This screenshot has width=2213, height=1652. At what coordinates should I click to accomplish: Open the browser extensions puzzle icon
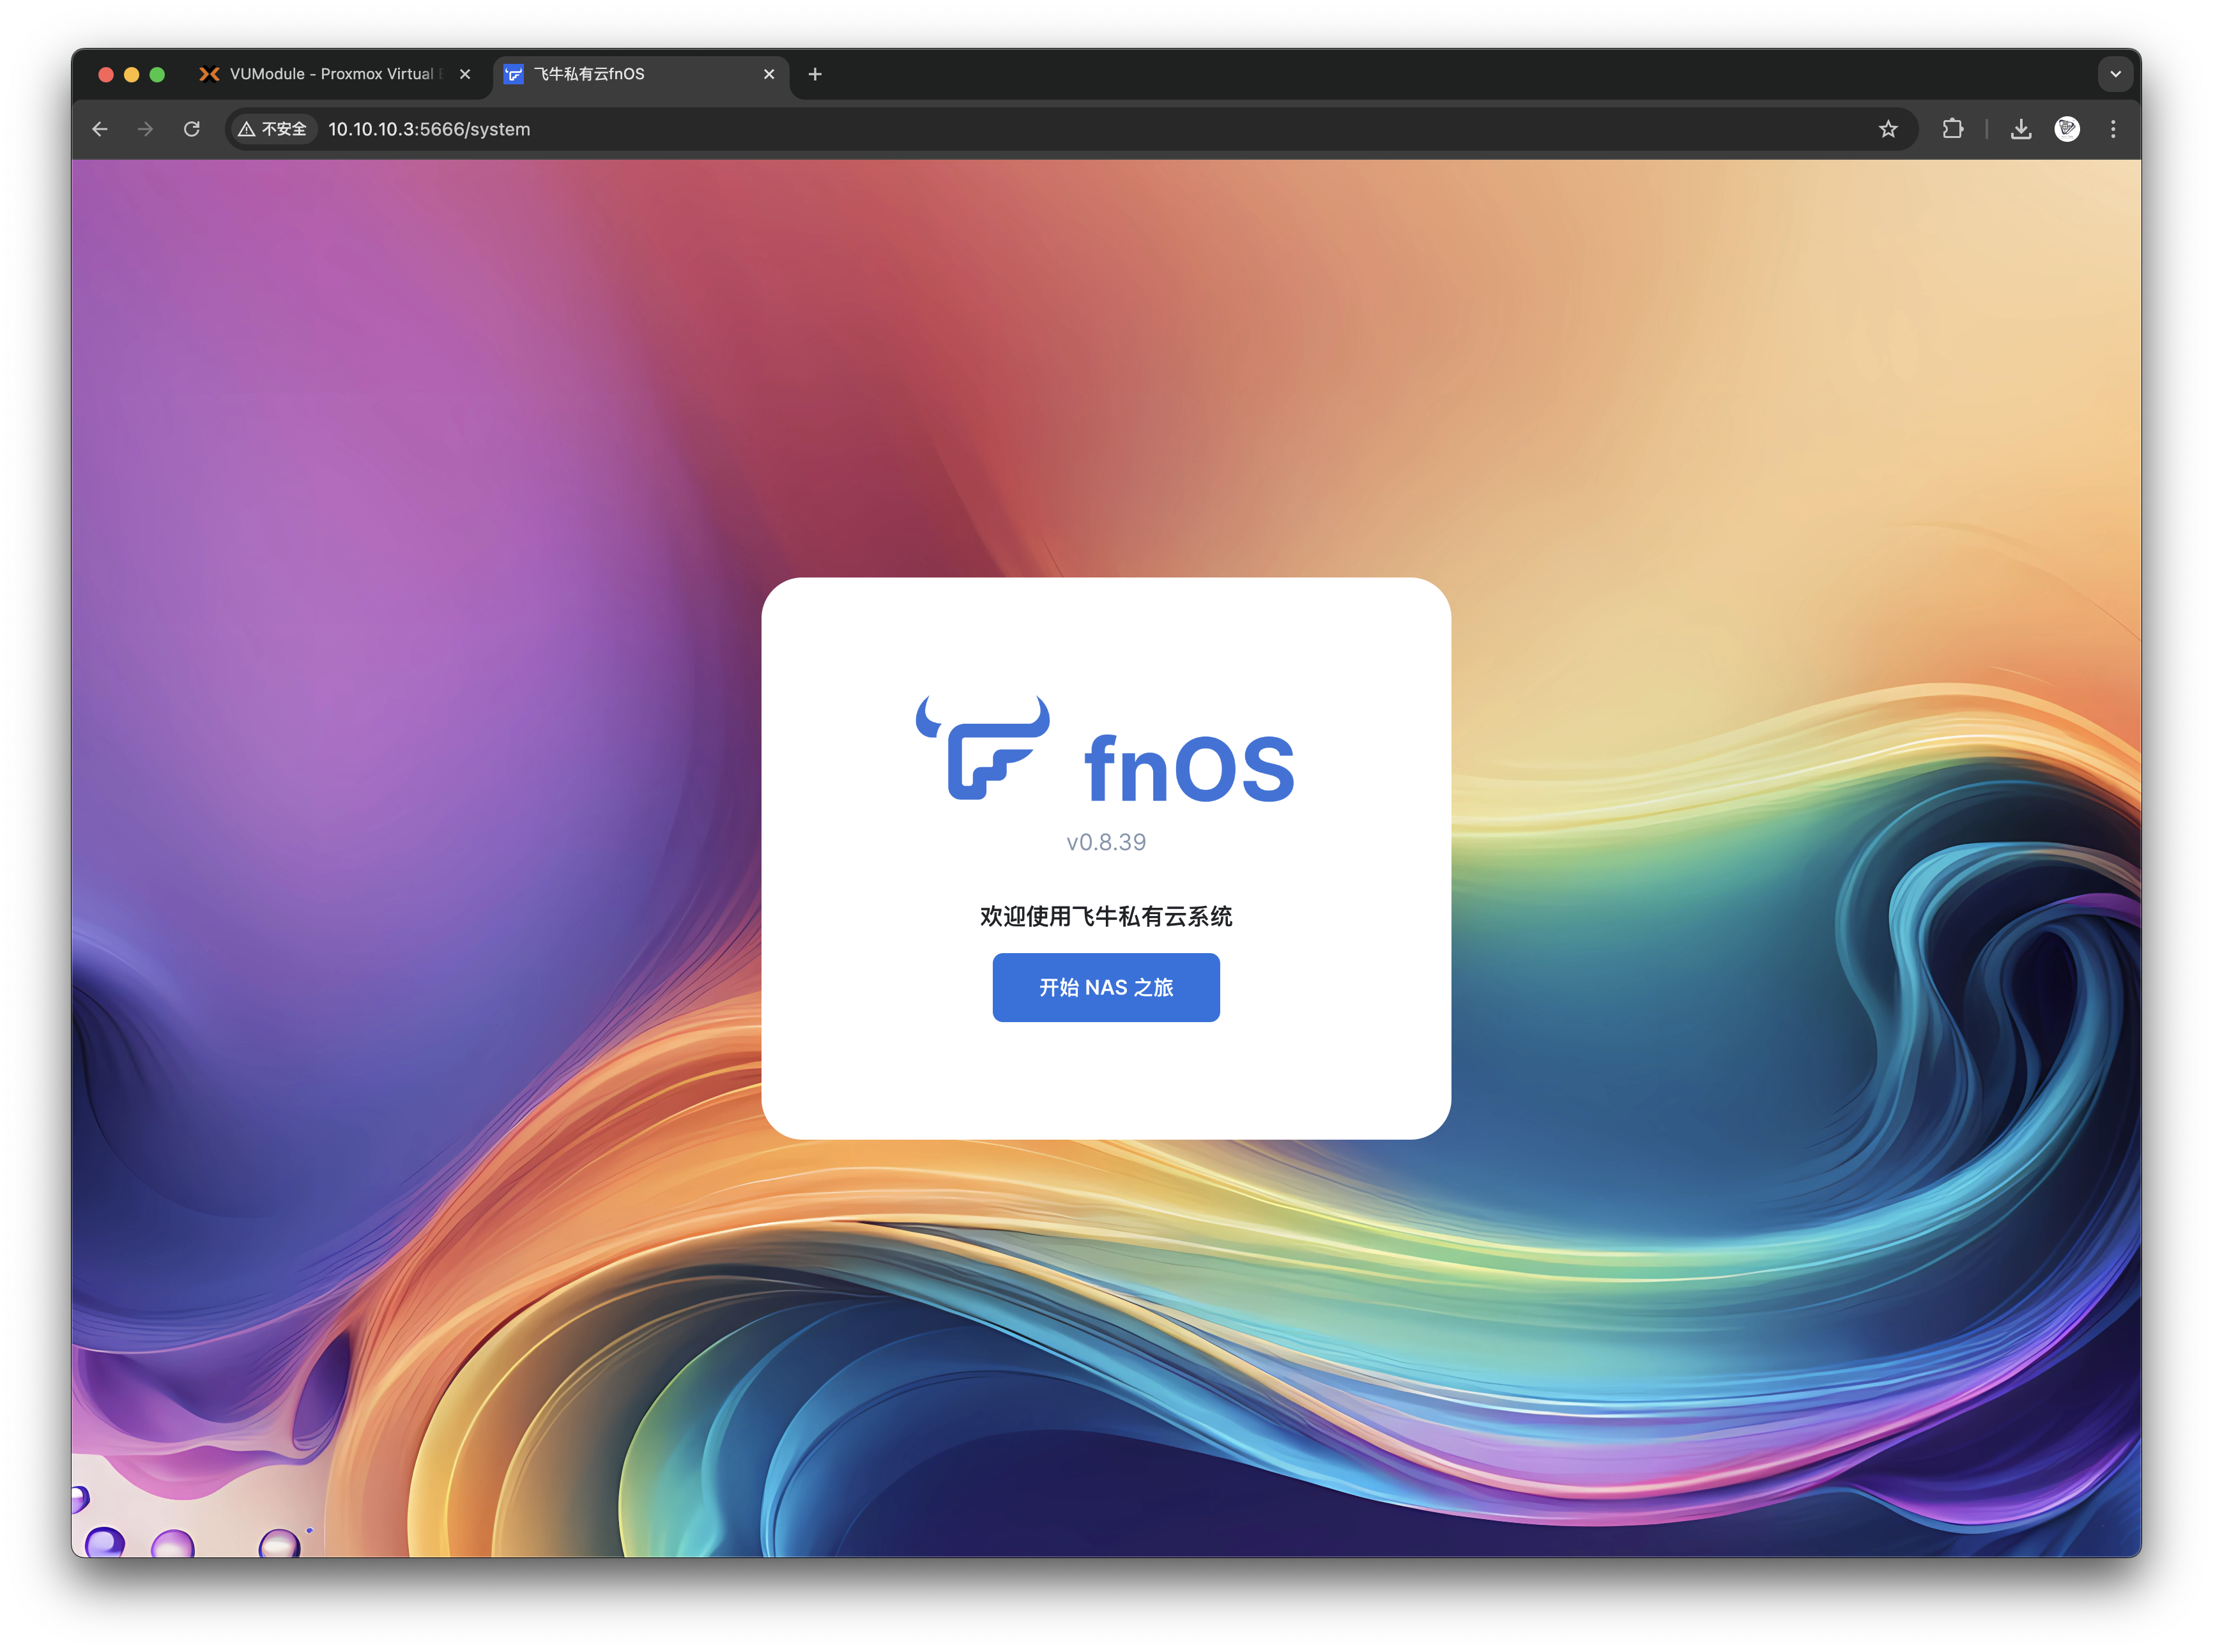coord(1952,129)
